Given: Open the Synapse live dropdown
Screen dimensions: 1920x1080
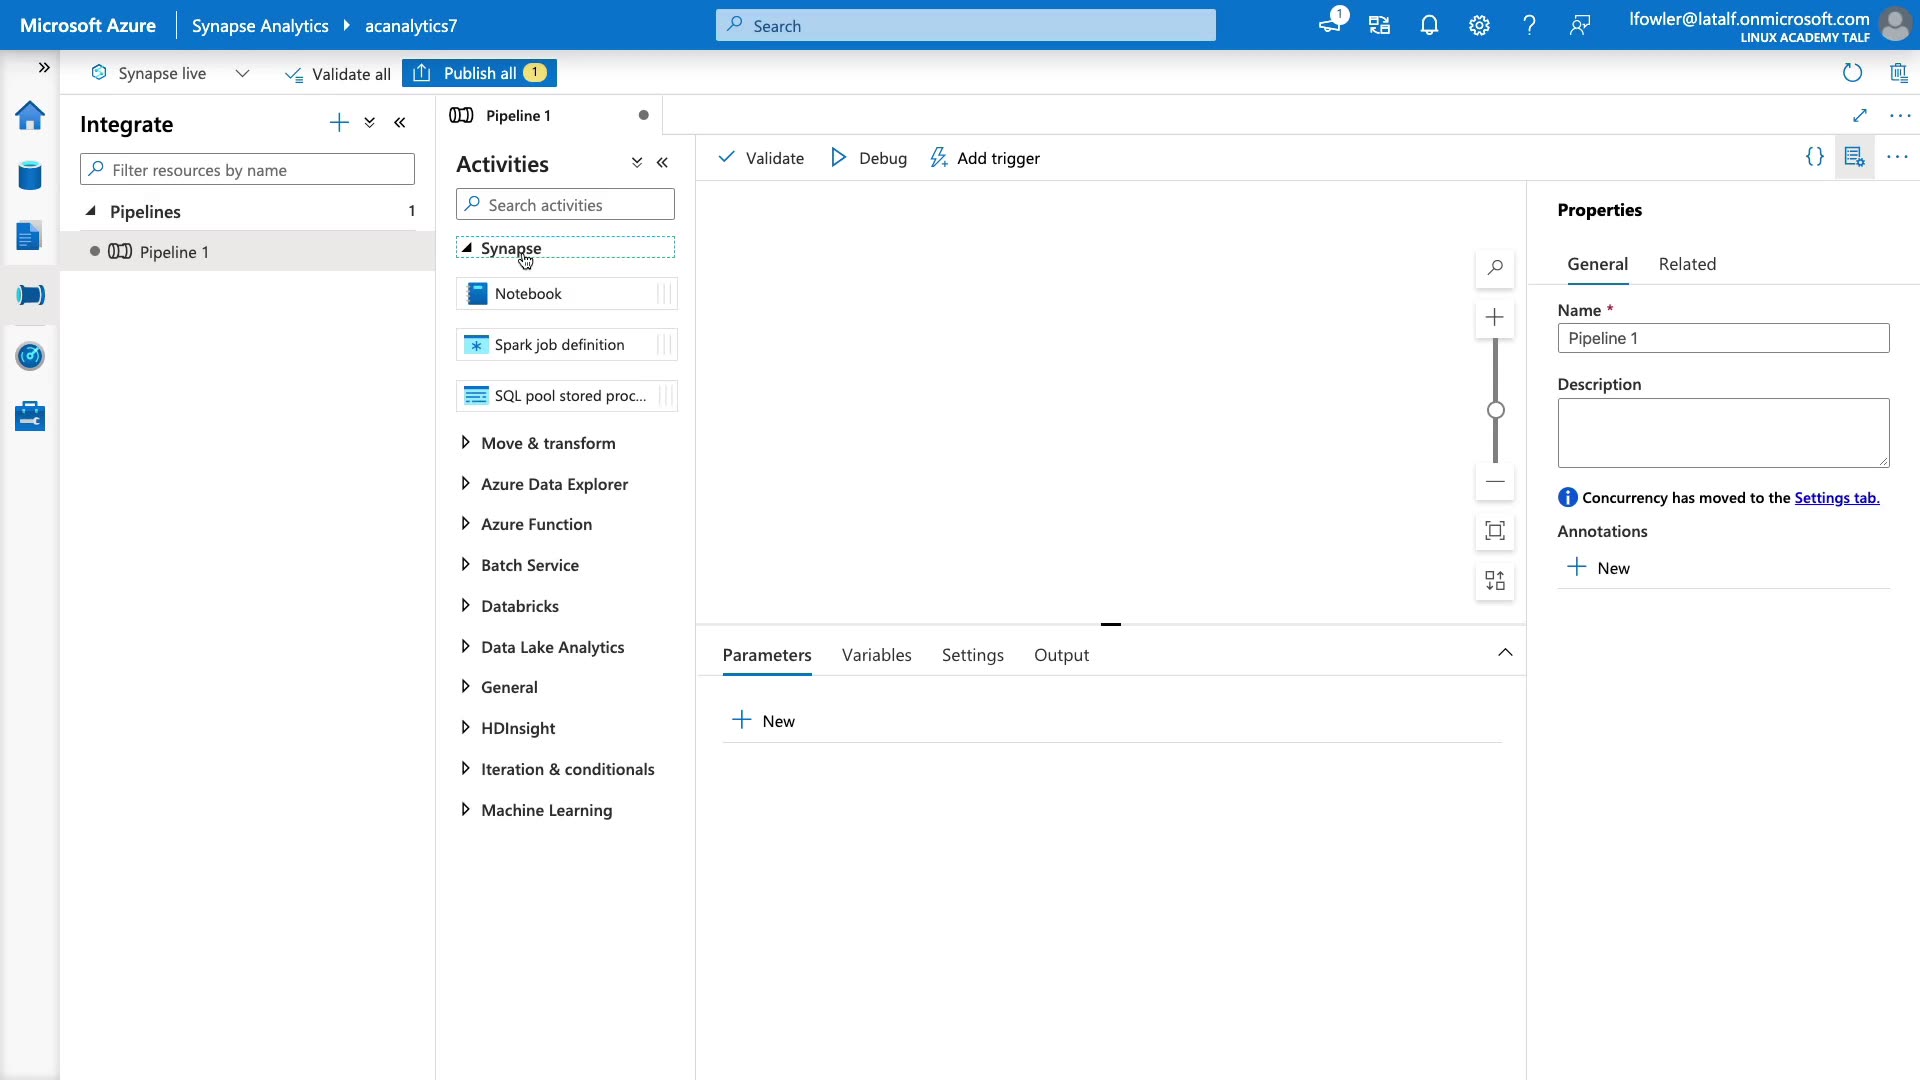Looking at the screenshot, I should [x=242, y=73].
